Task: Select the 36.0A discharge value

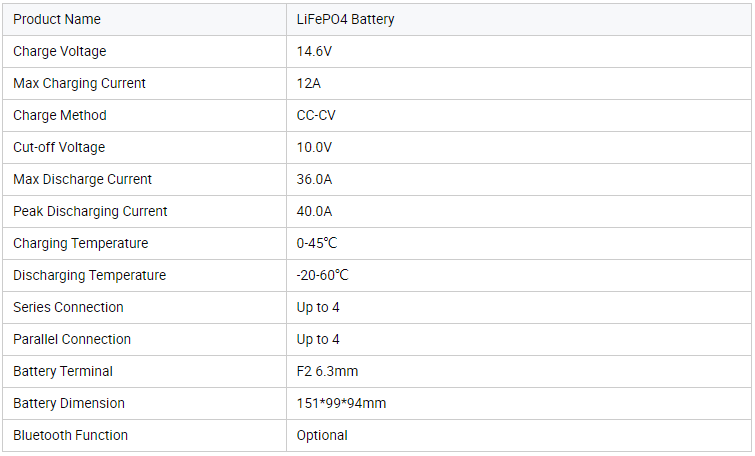Action: [x=314, y=180]
